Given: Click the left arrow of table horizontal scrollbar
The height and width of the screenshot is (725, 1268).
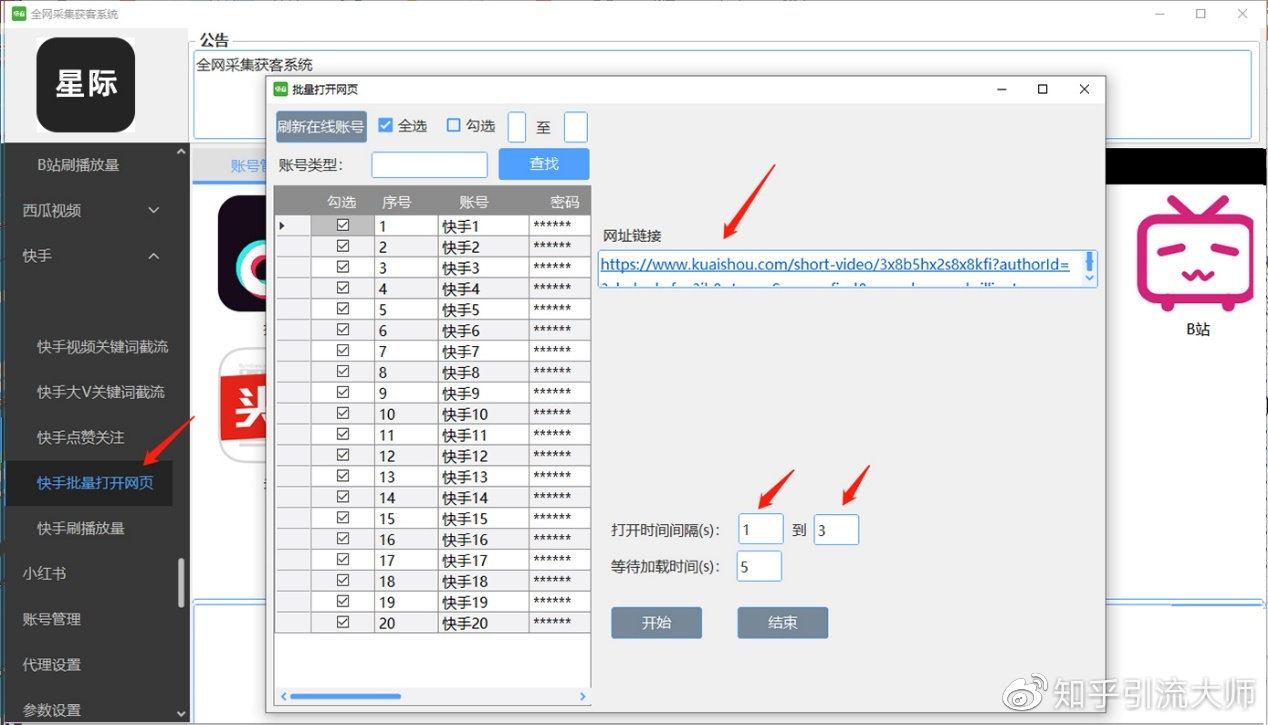Looking at the screenshot, I should coord(283,696).
